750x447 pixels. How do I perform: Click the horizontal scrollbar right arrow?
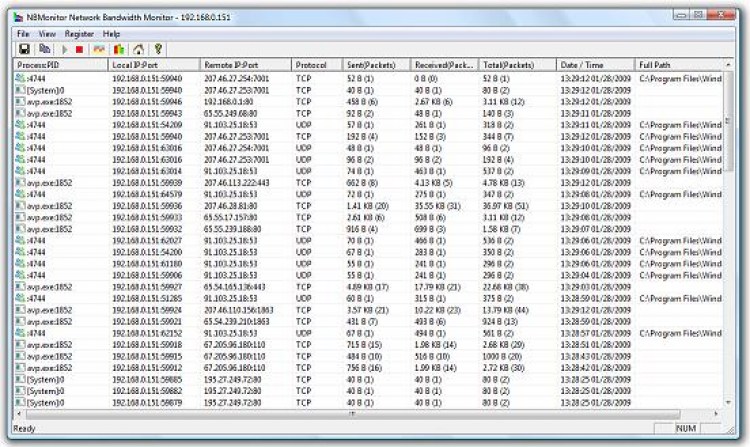click(717, 414)
